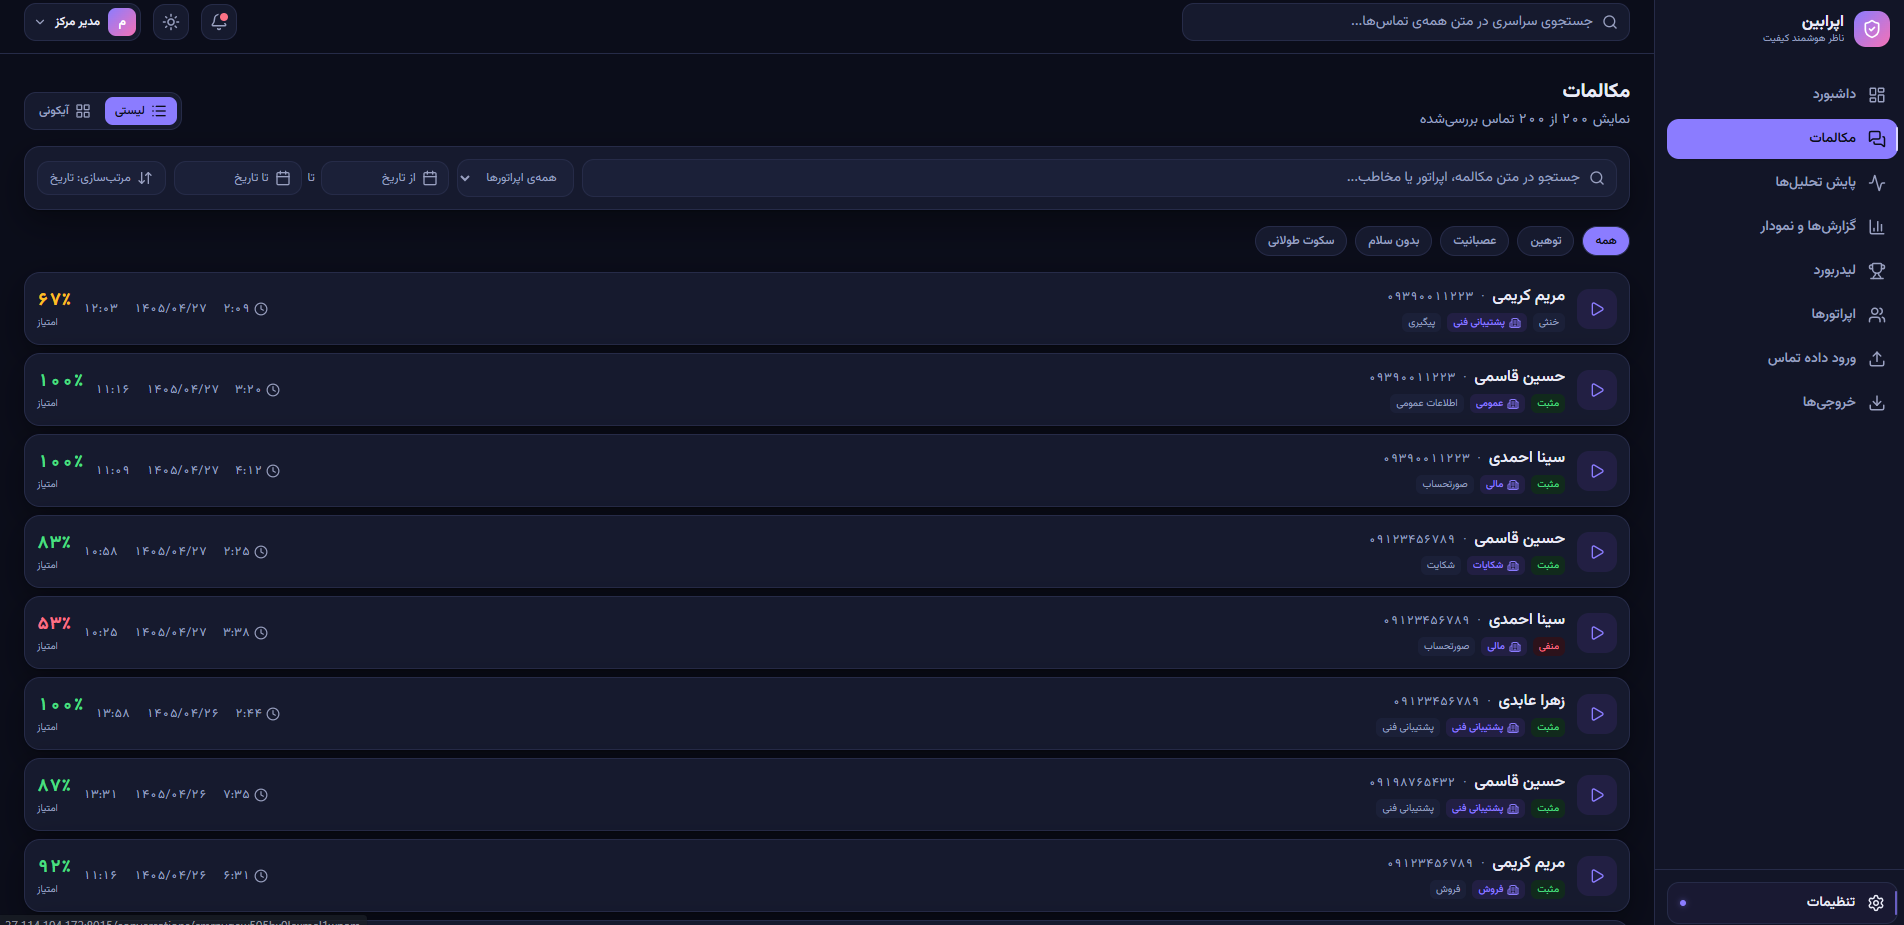This screenshot has width=1904, height=925.
Task: Play the حسین قاسمی call scored 83%
Action: 1597,552
